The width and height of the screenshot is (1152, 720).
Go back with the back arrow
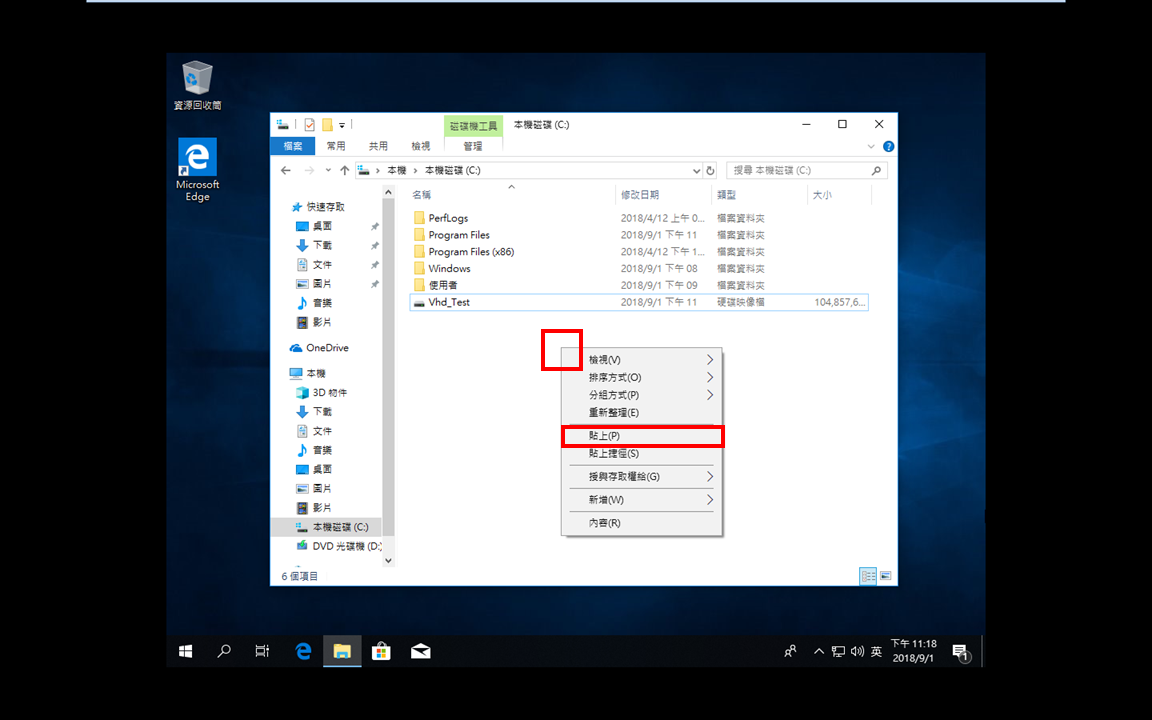pos(286,170)
